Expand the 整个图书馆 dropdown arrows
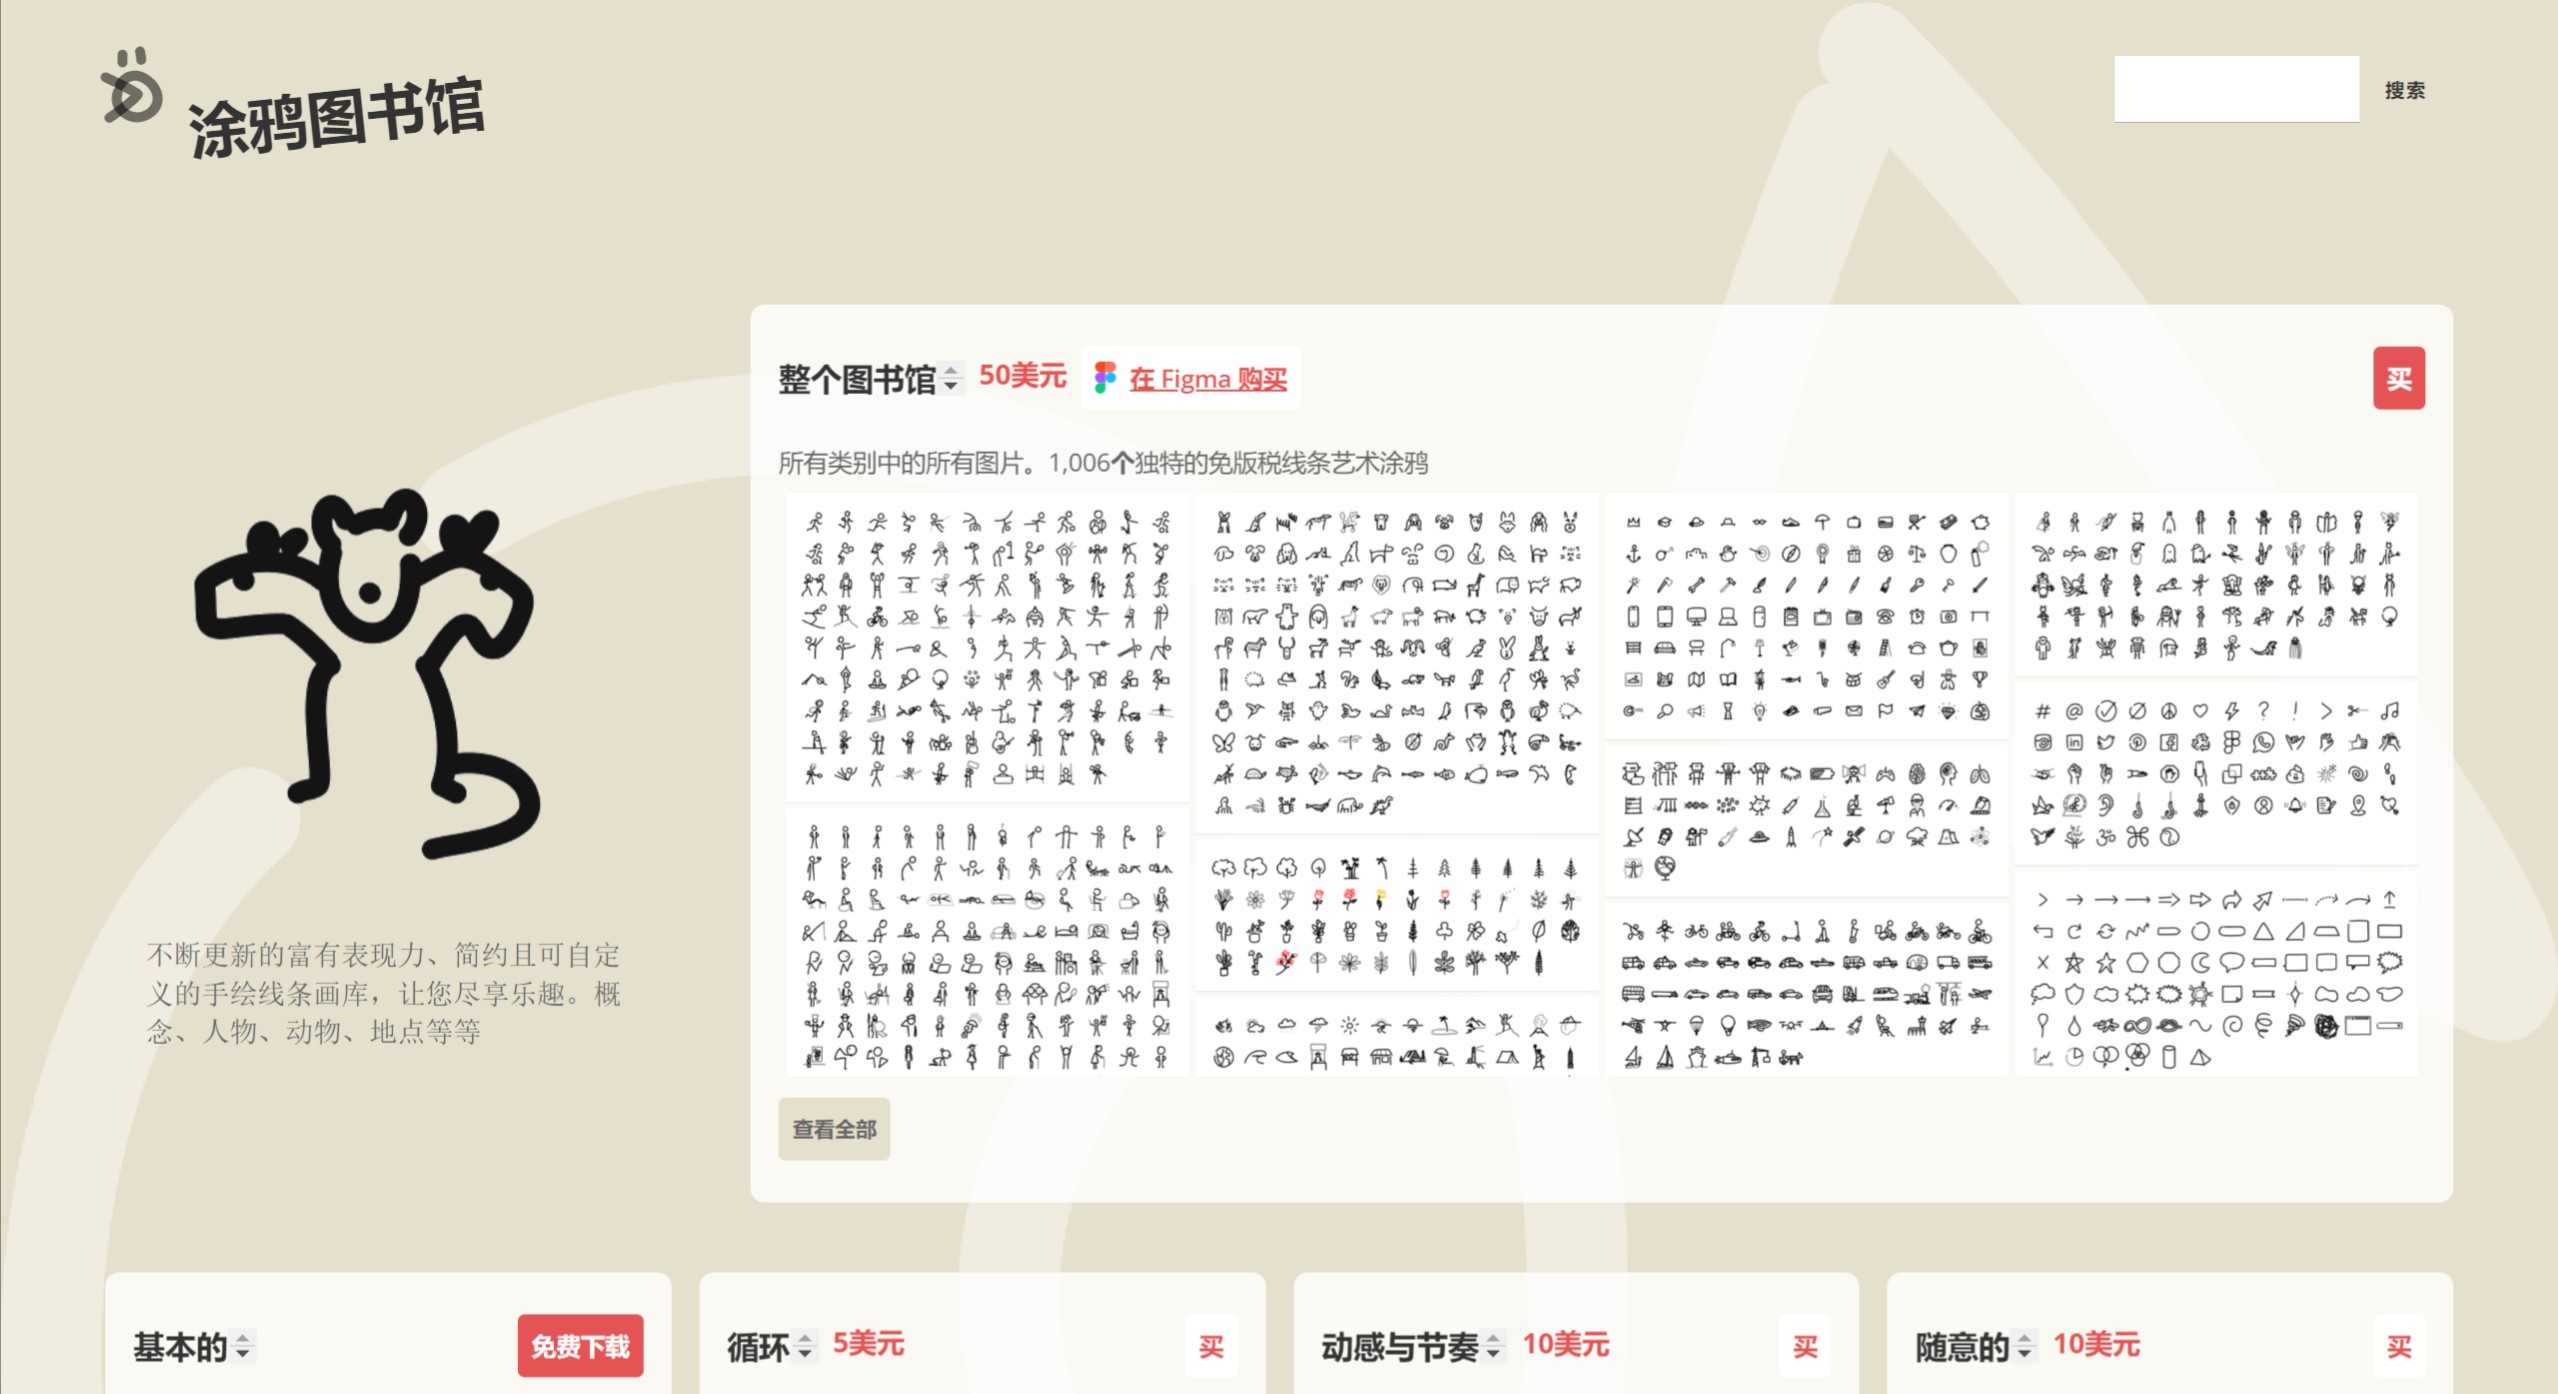This screenshot has height=1394, width=2558. pyautogui.click(x=951, y=378)
